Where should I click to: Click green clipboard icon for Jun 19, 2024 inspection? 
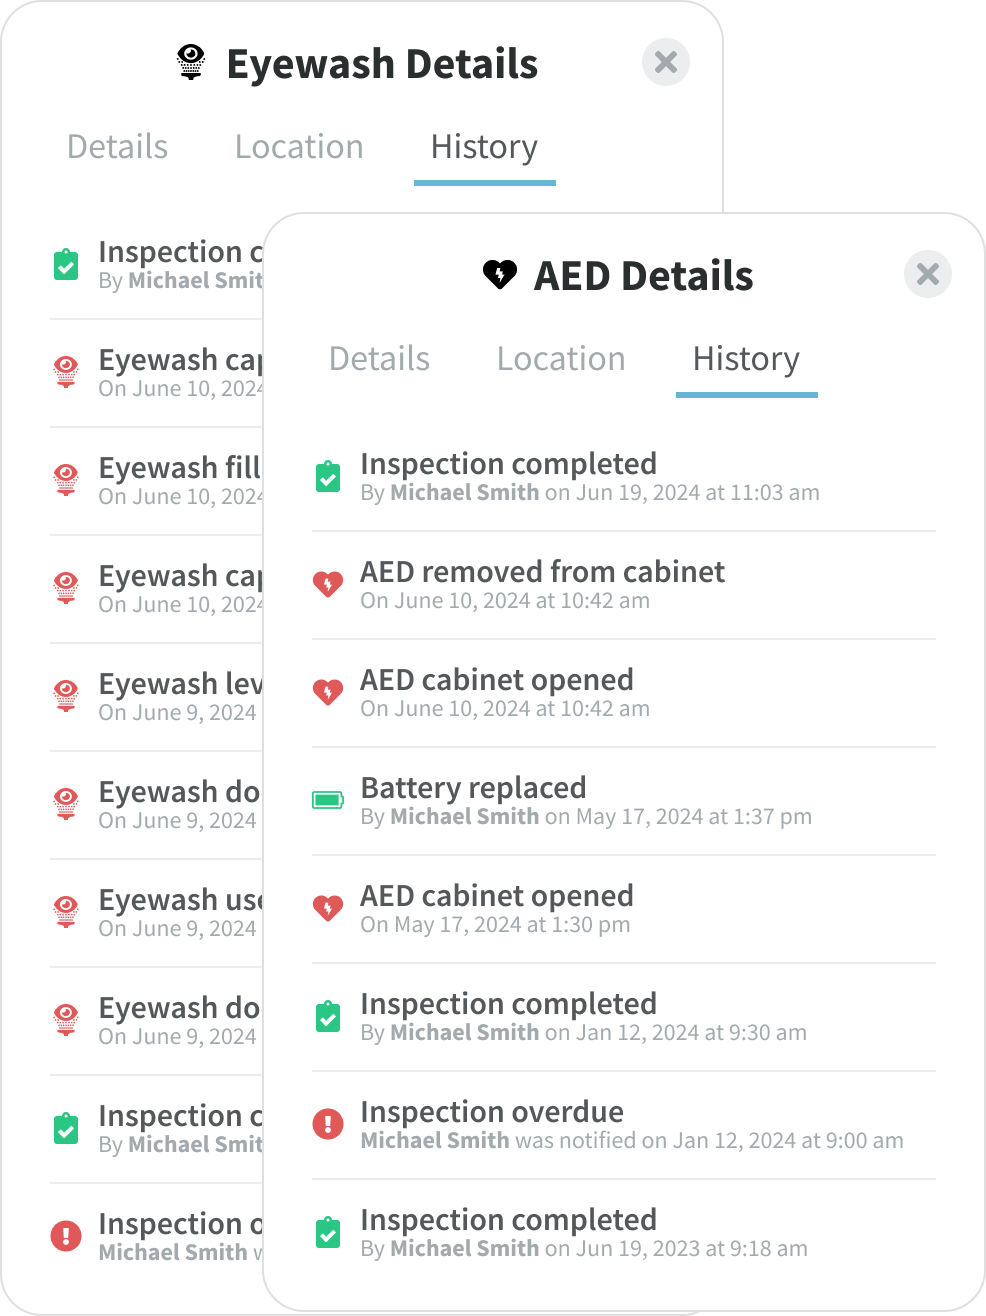coord(328,476)
